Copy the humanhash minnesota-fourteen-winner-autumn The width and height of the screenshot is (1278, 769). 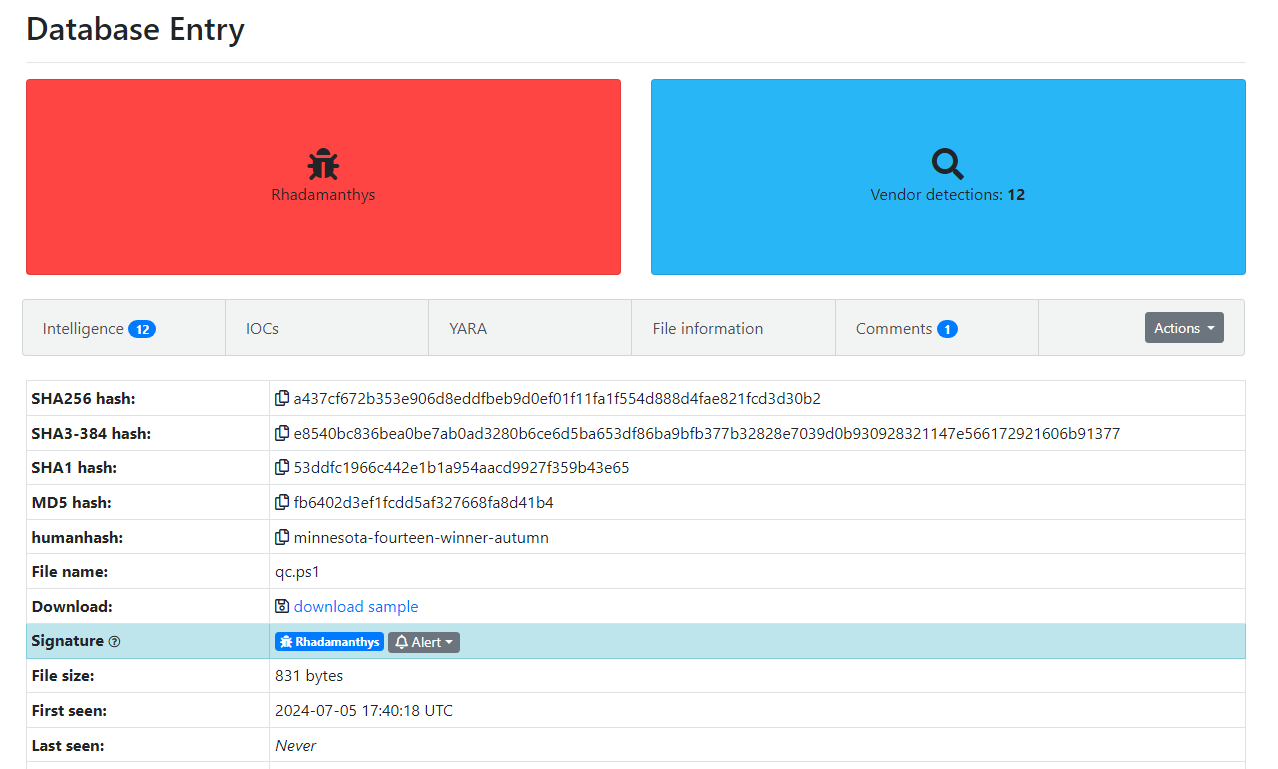tap(282, 537)
